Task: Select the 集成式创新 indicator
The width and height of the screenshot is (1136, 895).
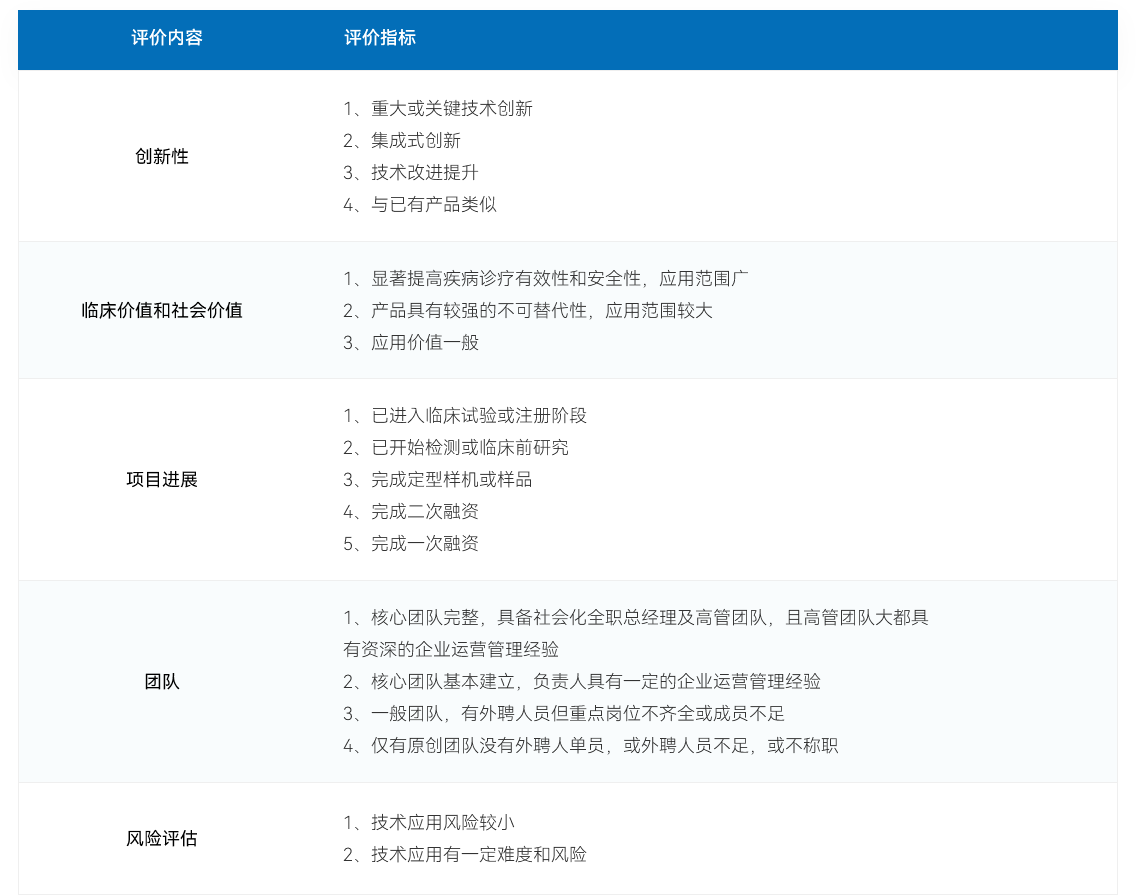Action: coord(402,141)
